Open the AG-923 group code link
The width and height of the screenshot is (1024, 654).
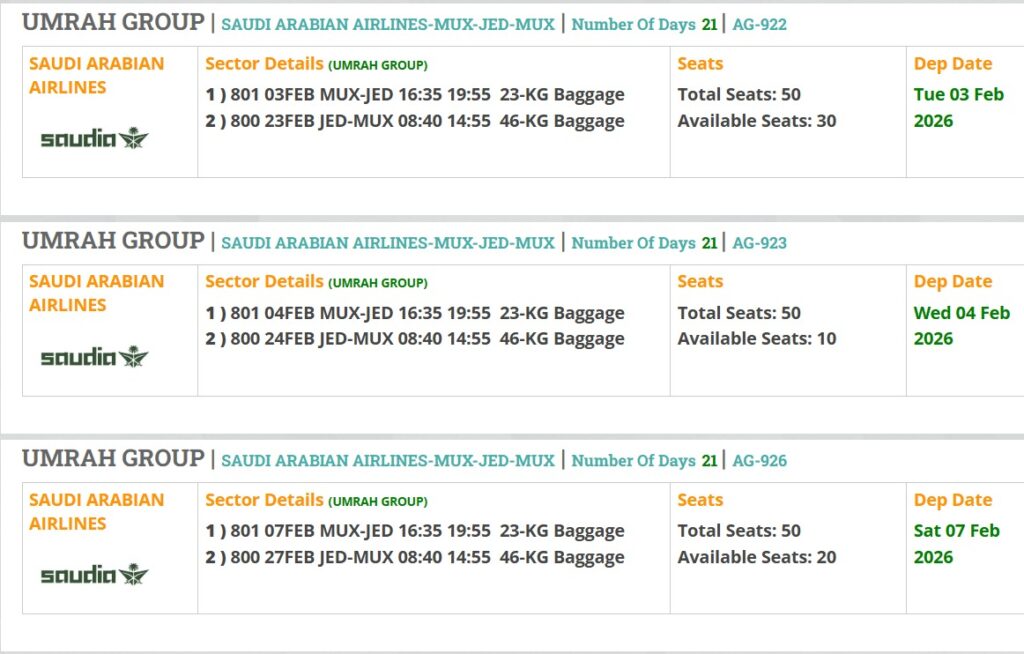click(x=759, y=242)
